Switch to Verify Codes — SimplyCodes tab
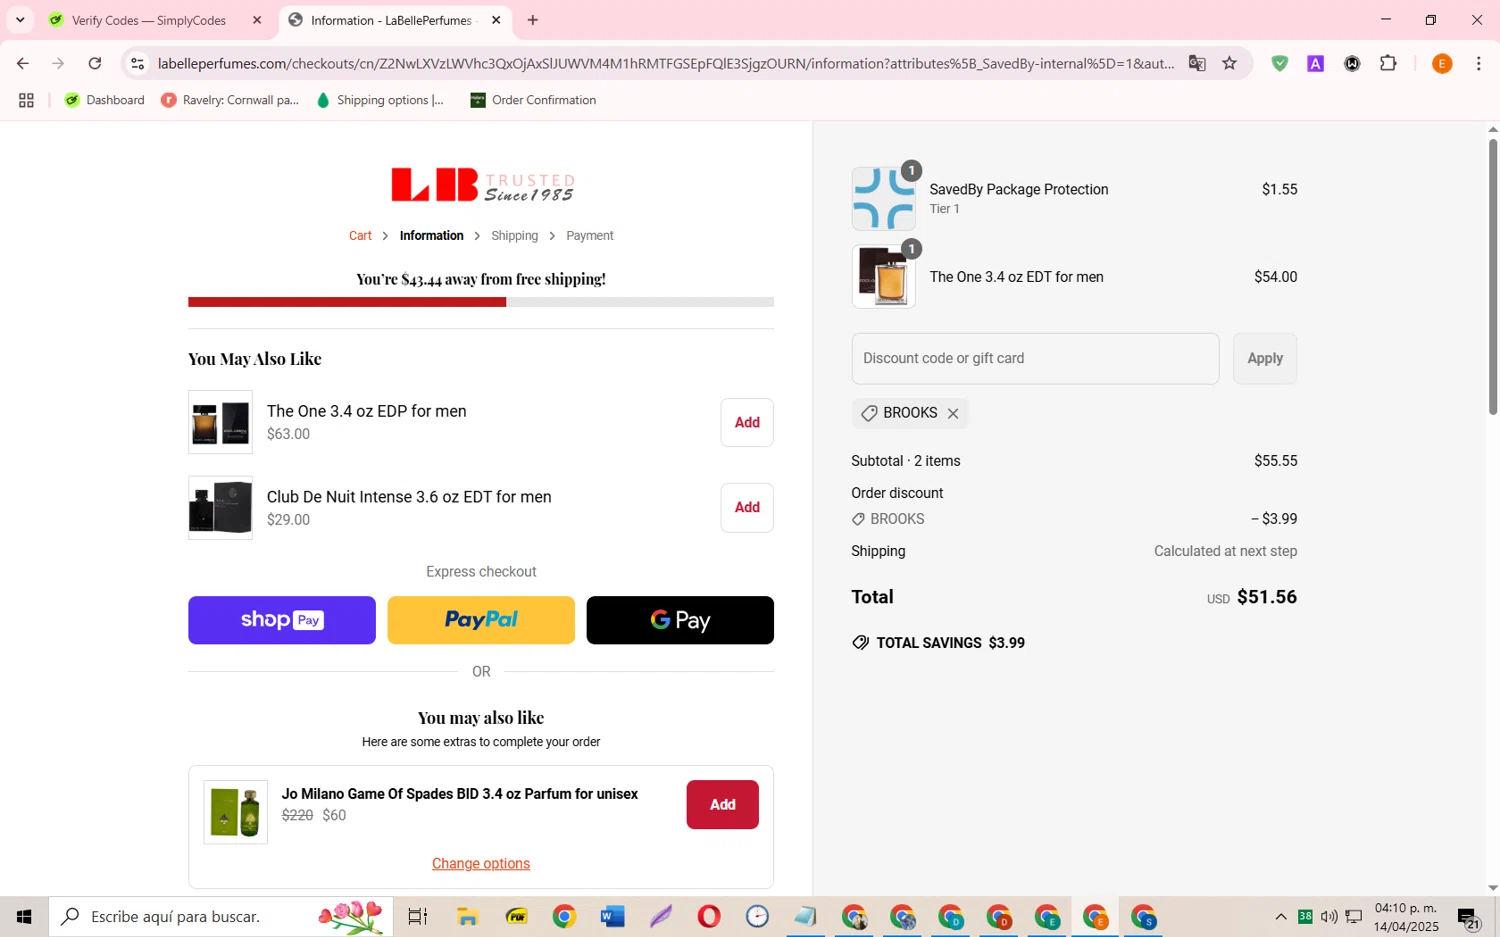Screen dimensions: 1500x937 [x=150, y=20]
